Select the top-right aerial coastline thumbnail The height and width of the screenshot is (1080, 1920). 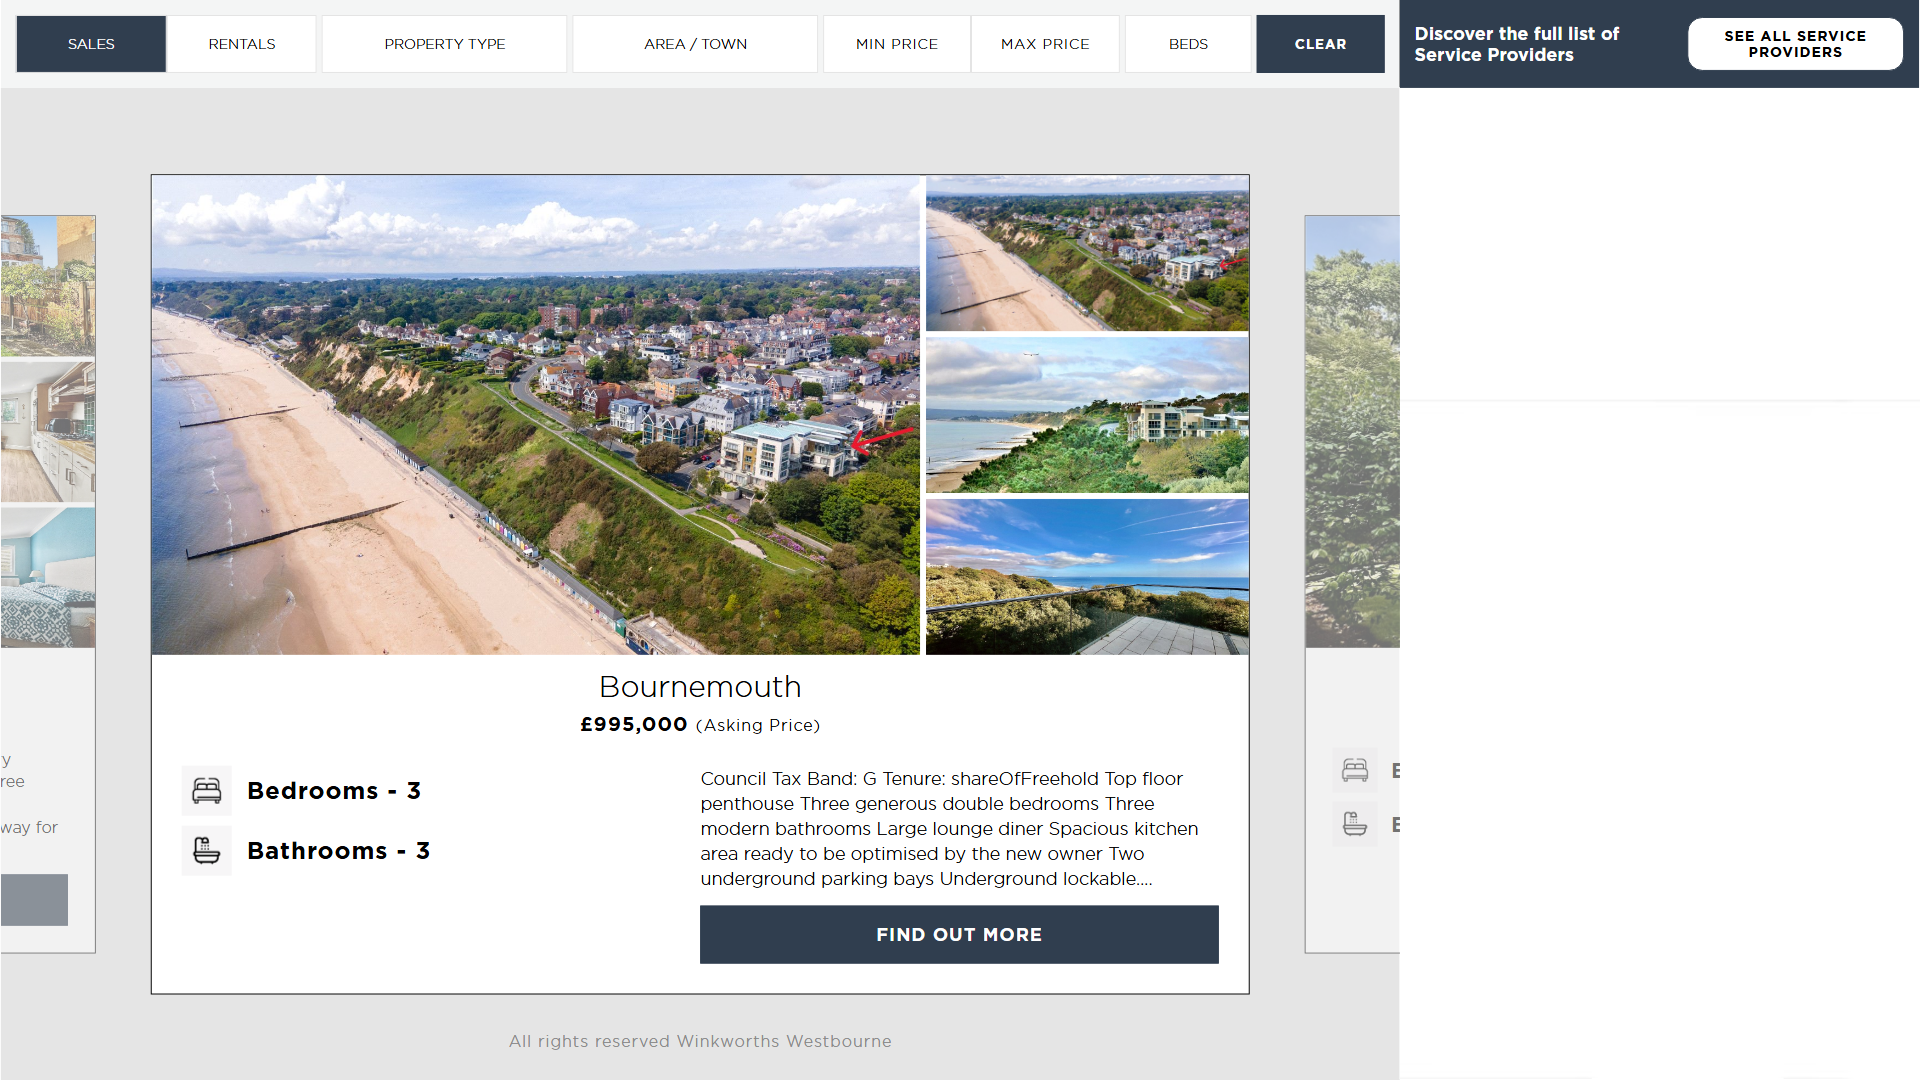pyautogui.click(x=1087, y=253)
